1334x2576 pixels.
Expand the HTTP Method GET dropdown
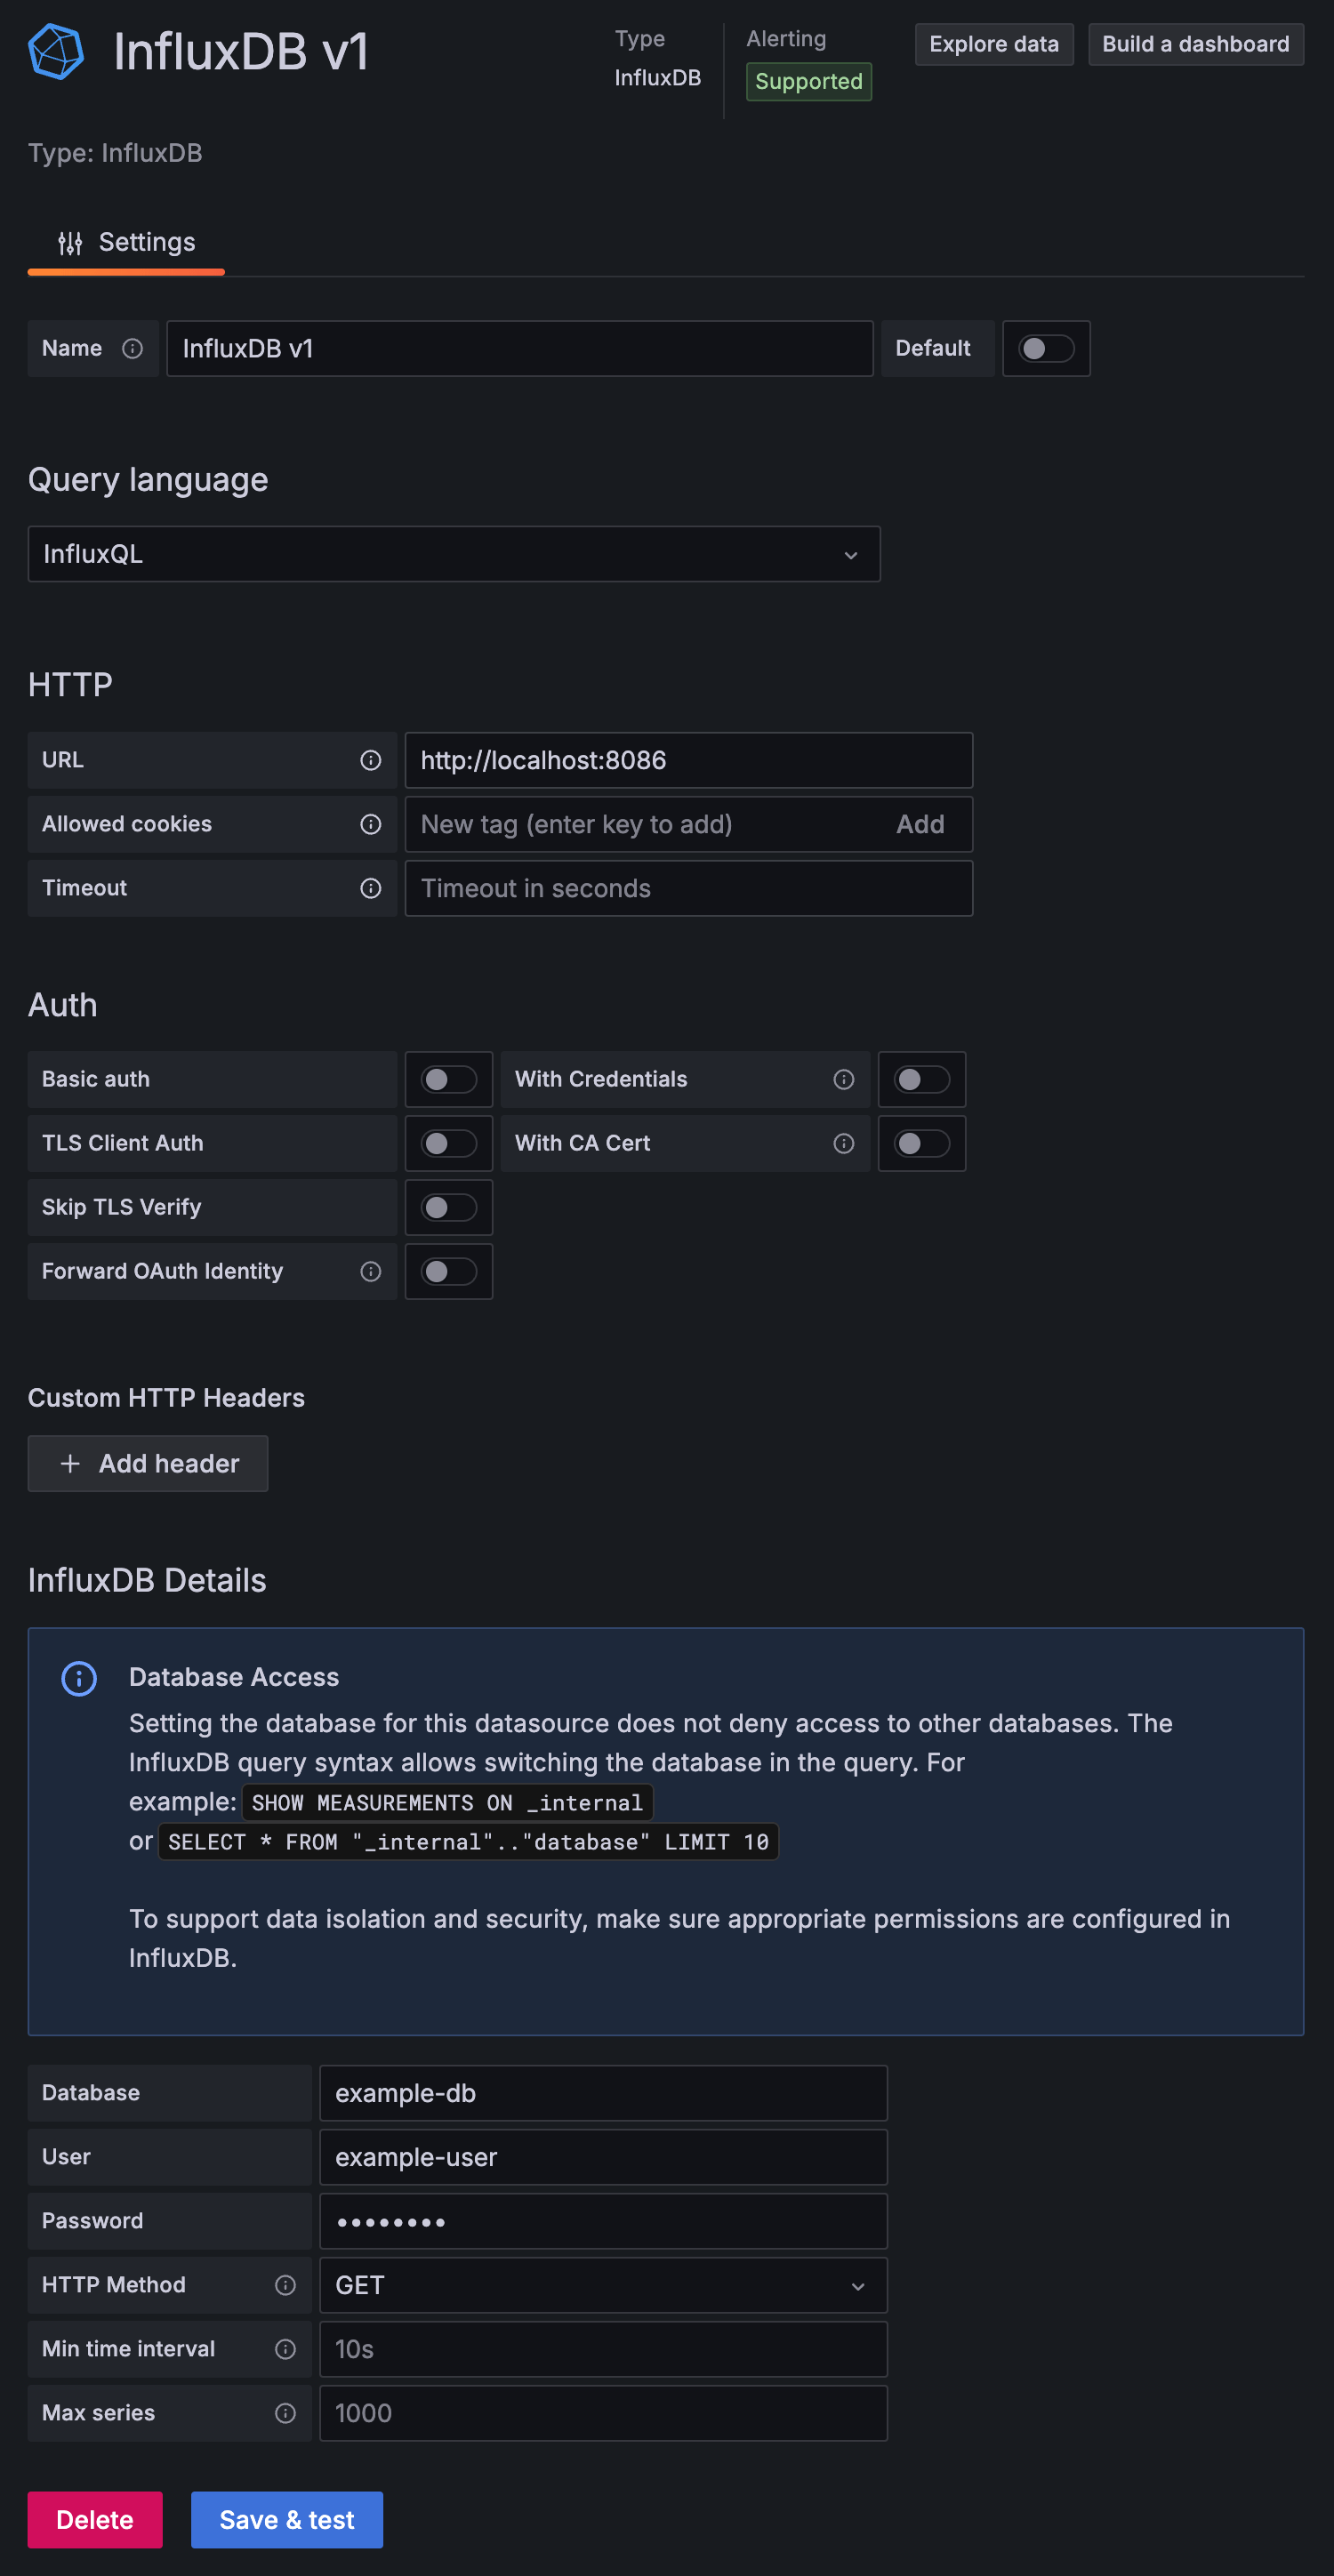602,2285
